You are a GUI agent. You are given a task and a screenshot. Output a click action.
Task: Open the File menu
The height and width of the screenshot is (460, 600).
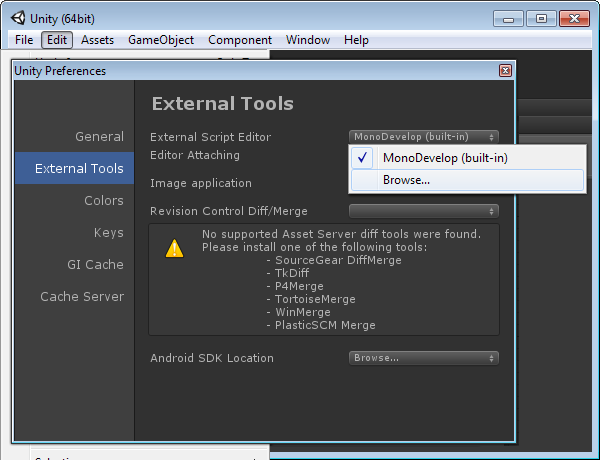coord(24,40)
